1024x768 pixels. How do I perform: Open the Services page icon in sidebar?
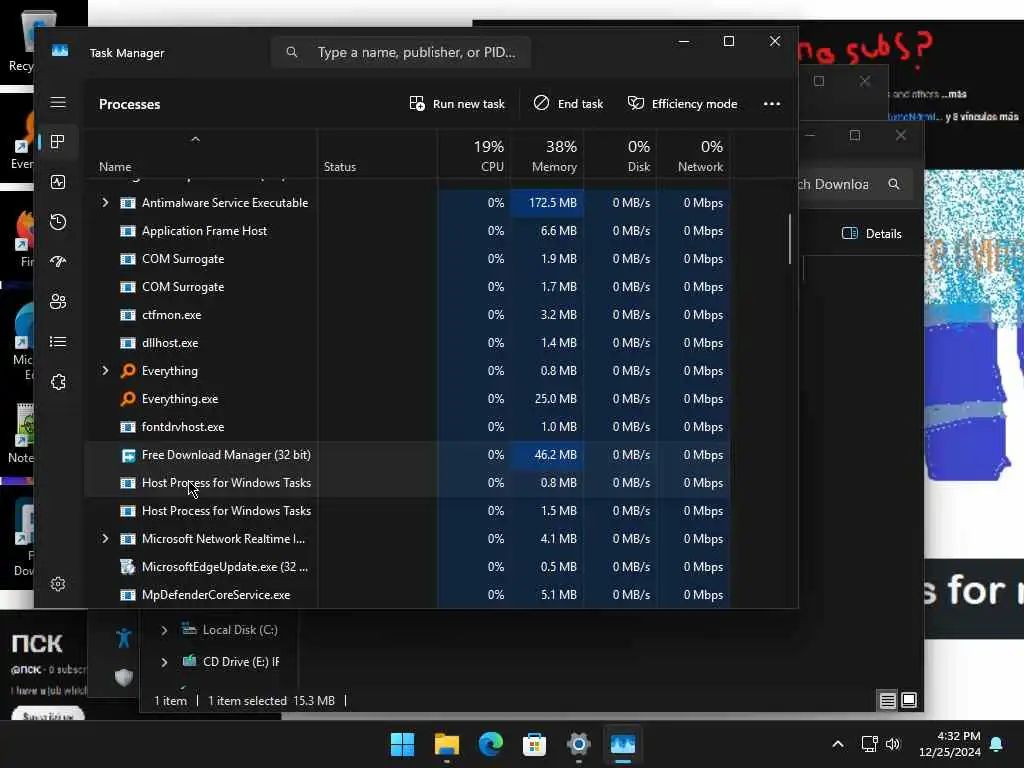click(x=58, y=382)
